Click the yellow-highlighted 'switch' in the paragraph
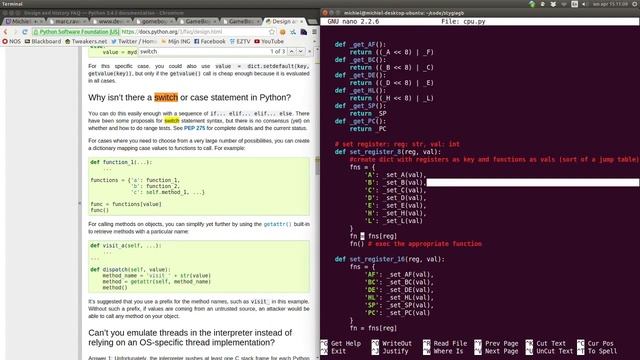The image size is (640, 360). [x=171, y=121]
